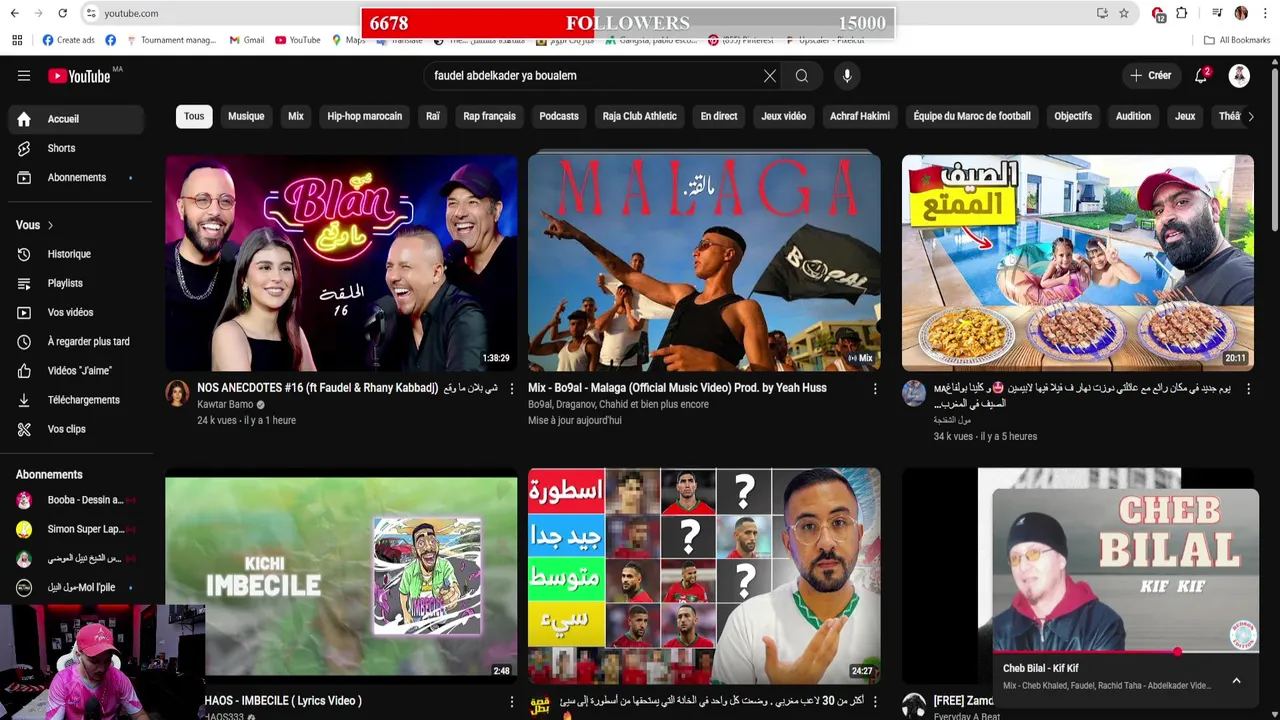Image resolution: width=1280 pixels, height=720 pixels.
Task: Open the Simon Super Lap... subscription
Action: pyautogui.click(x=76, y=529)
